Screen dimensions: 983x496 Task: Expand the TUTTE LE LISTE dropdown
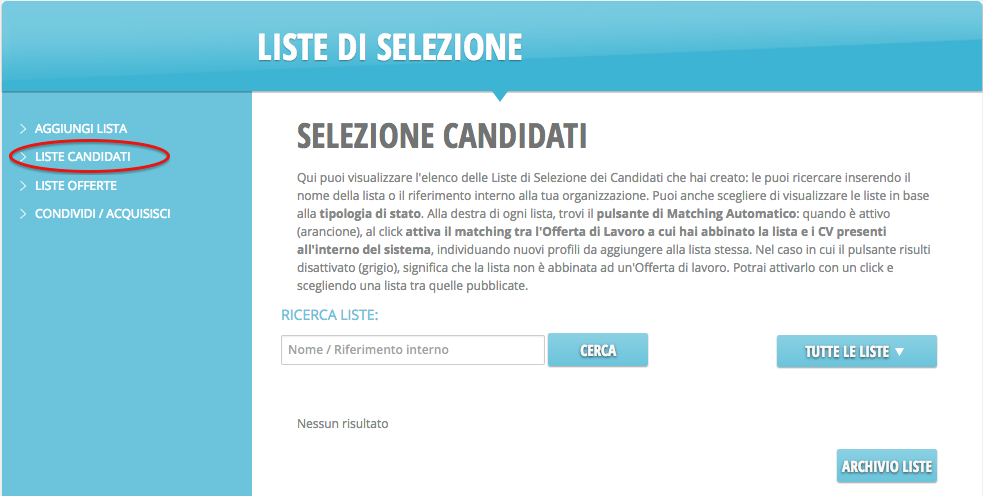tap(856, 352)
